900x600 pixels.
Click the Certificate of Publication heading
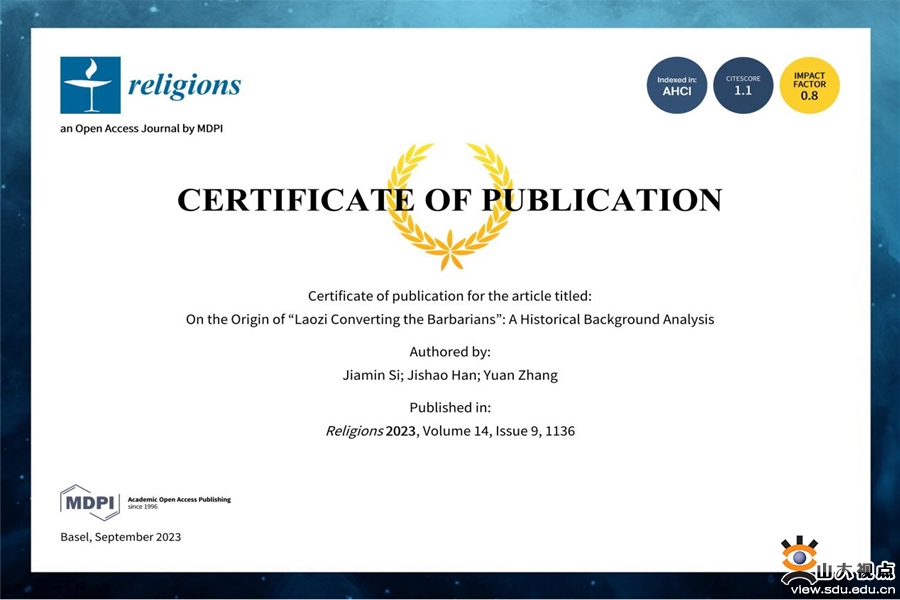[x=449, y=200]
